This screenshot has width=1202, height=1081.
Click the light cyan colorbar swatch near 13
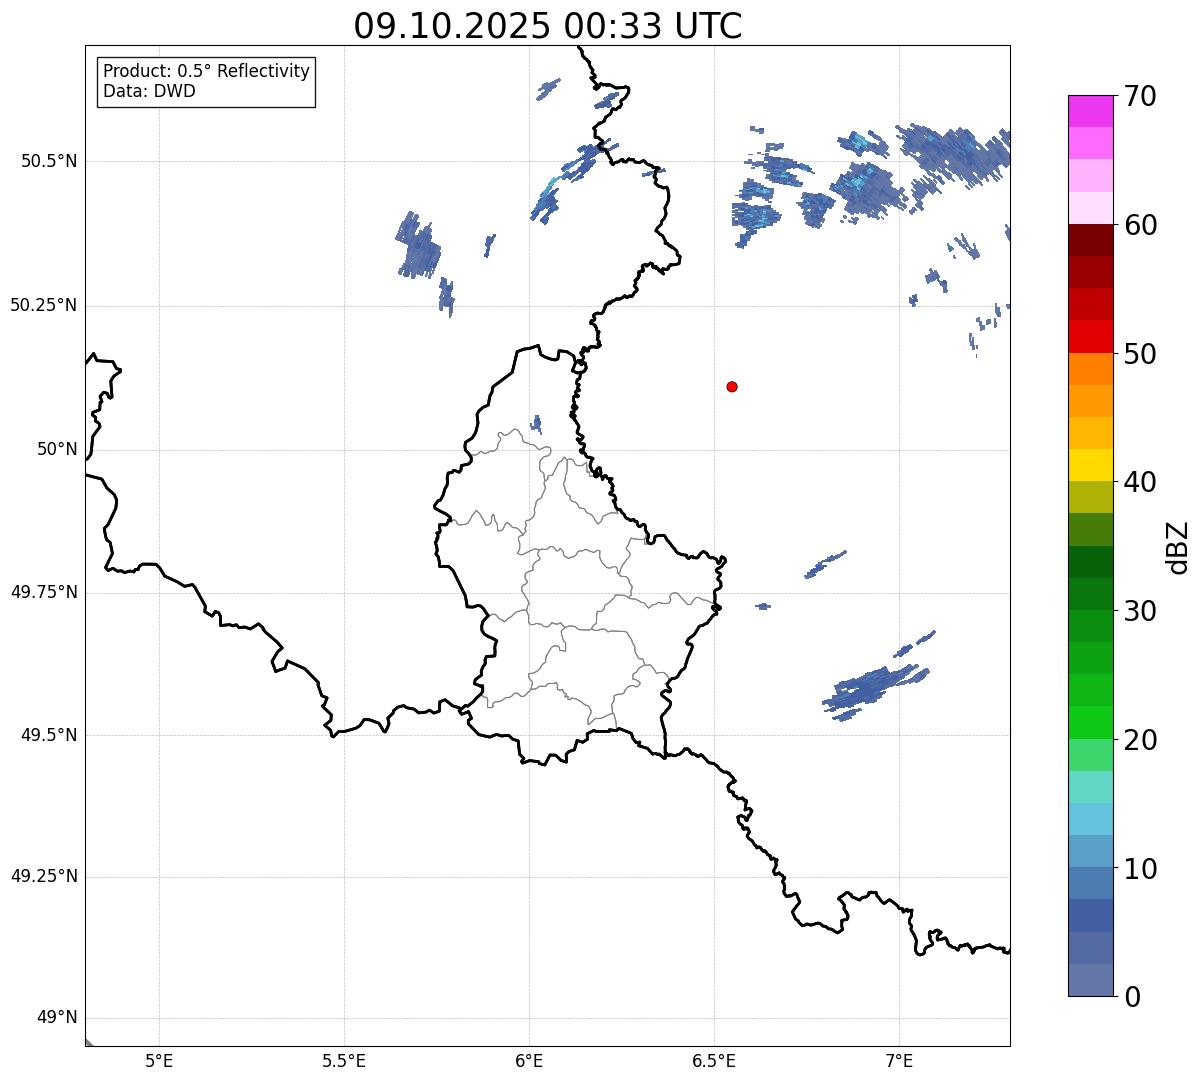(x=1090, y=819)
